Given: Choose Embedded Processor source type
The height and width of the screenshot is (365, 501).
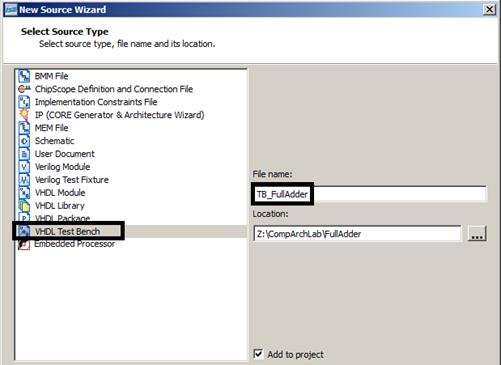Looking at the screenshot, I should point(74,244).
